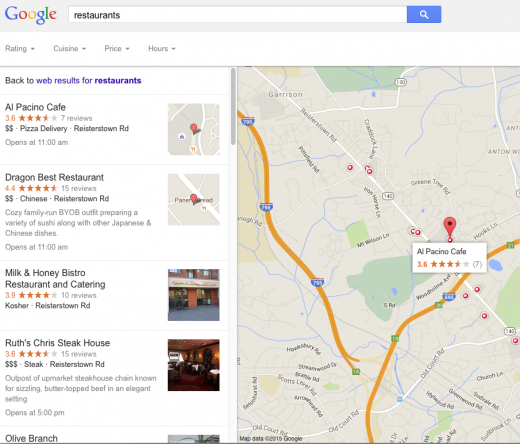This screenshot has width=520, height=444.
Task: Click the Route 140 shield on Reisterstown Rd
Action: pyautogui.click(x=388, y=196)
